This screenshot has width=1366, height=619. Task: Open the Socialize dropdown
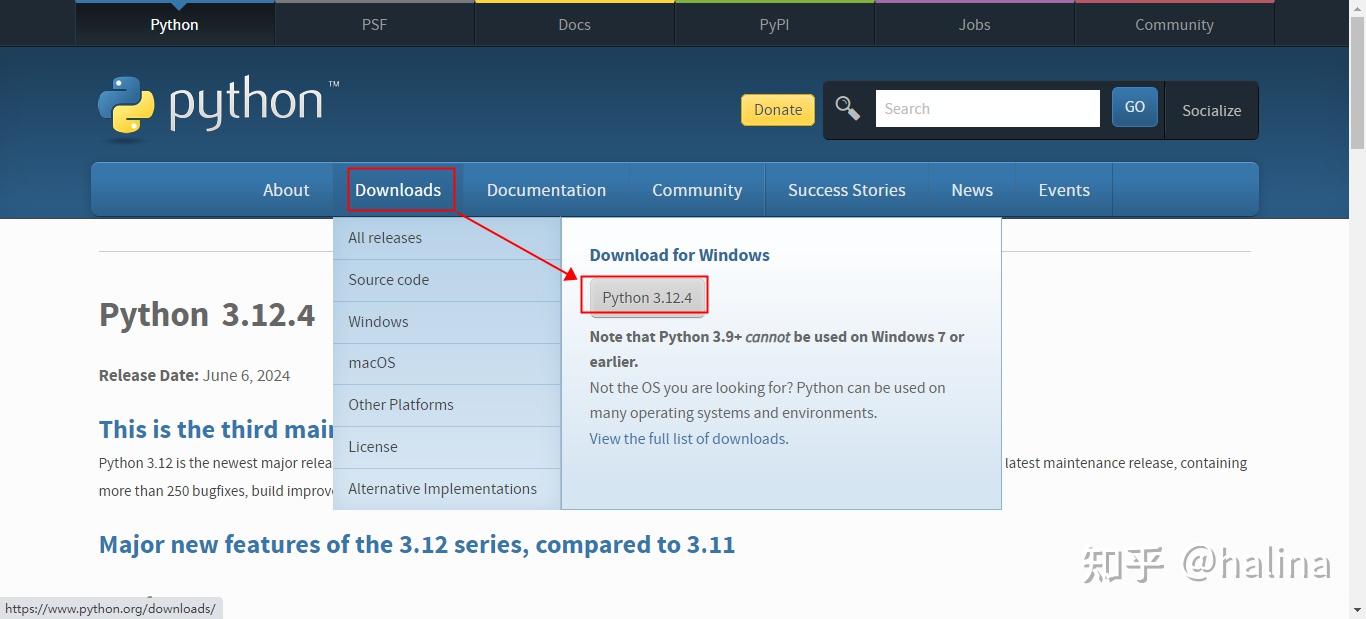click(1211, 110)
